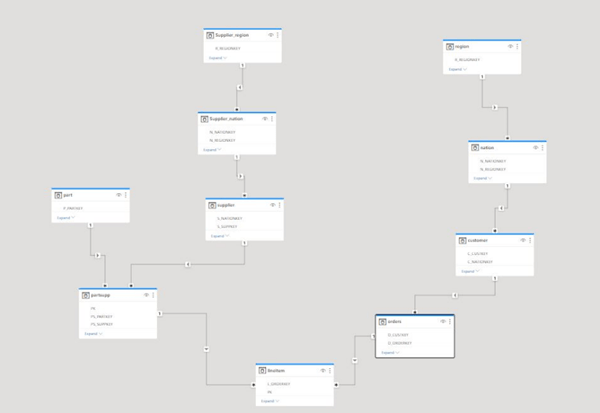Click the lineitem table icon
Viewport: 600px width, 413px height.
[x=260, y=369]
